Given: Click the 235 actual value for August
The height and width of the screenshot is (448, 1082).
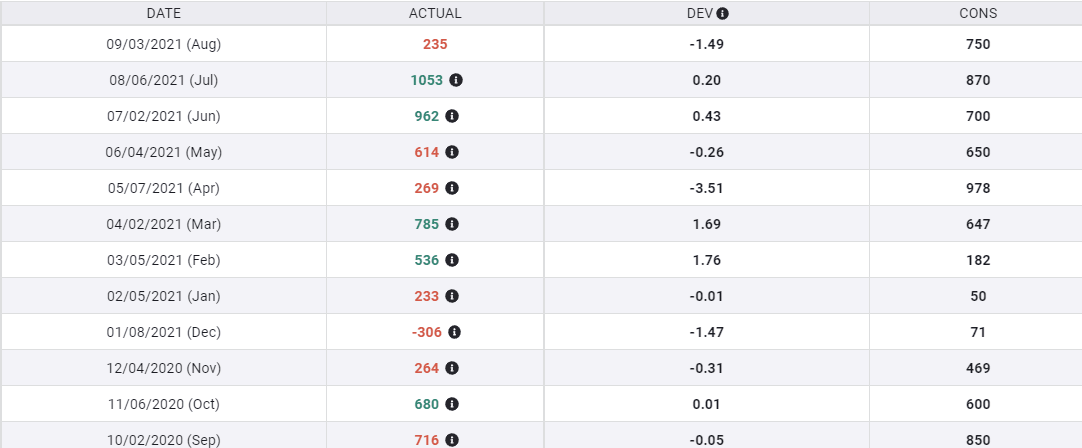Looking at the screenshot, I should [x=435, y=44].
